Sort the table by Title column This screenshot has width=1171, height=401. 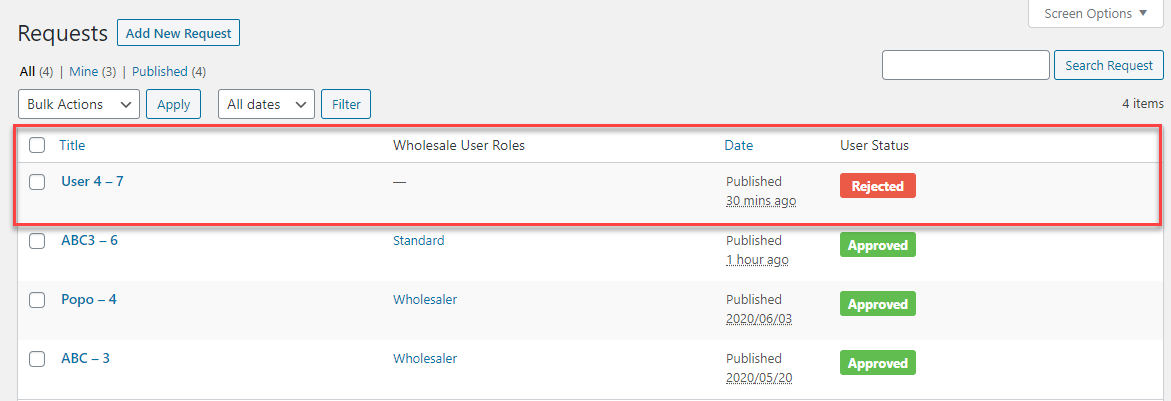tap(72, 145)
